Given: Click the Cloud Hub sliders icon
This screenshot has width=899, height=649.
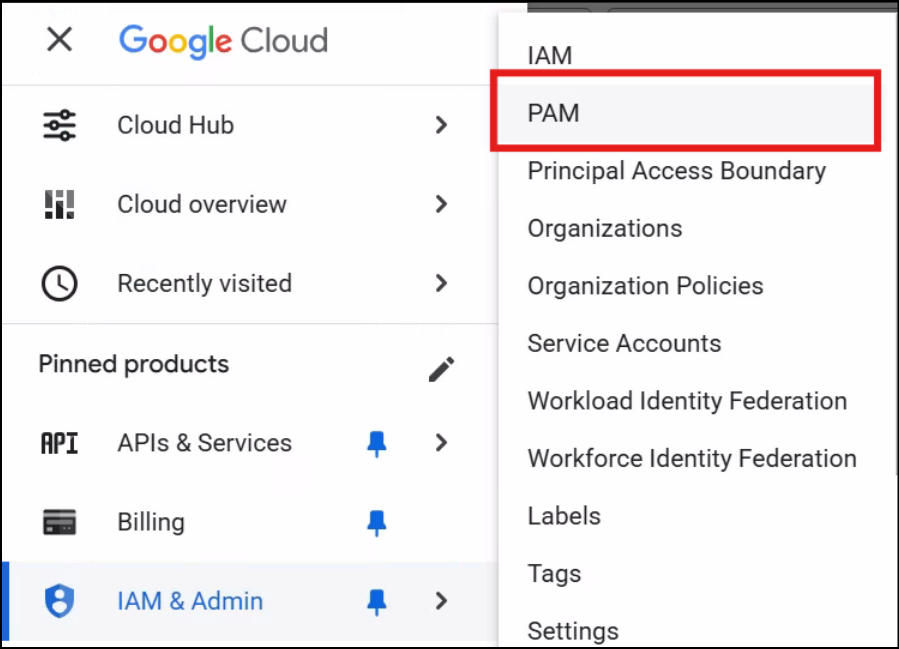Looking at the screenshot, I should 59,125.
